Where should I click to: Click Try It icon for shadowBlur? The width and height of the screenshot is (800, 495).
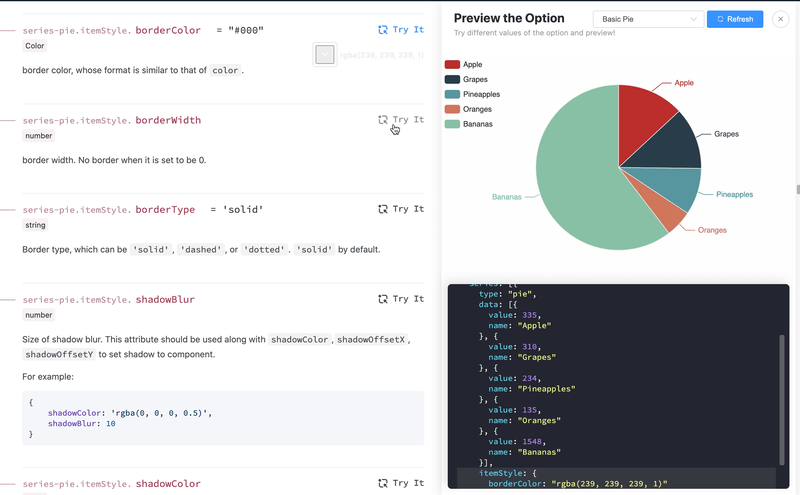[x=383, y=299]
